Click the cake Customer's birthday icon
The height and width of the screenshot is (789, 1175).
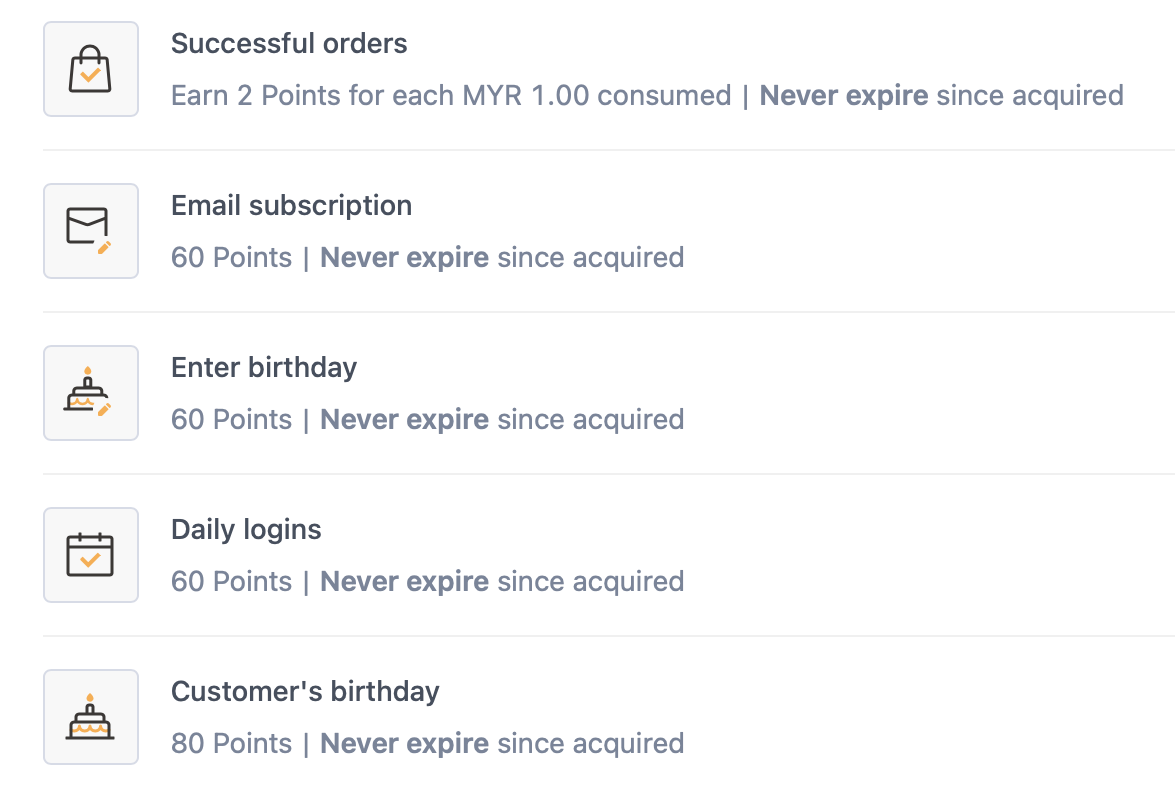90,717
